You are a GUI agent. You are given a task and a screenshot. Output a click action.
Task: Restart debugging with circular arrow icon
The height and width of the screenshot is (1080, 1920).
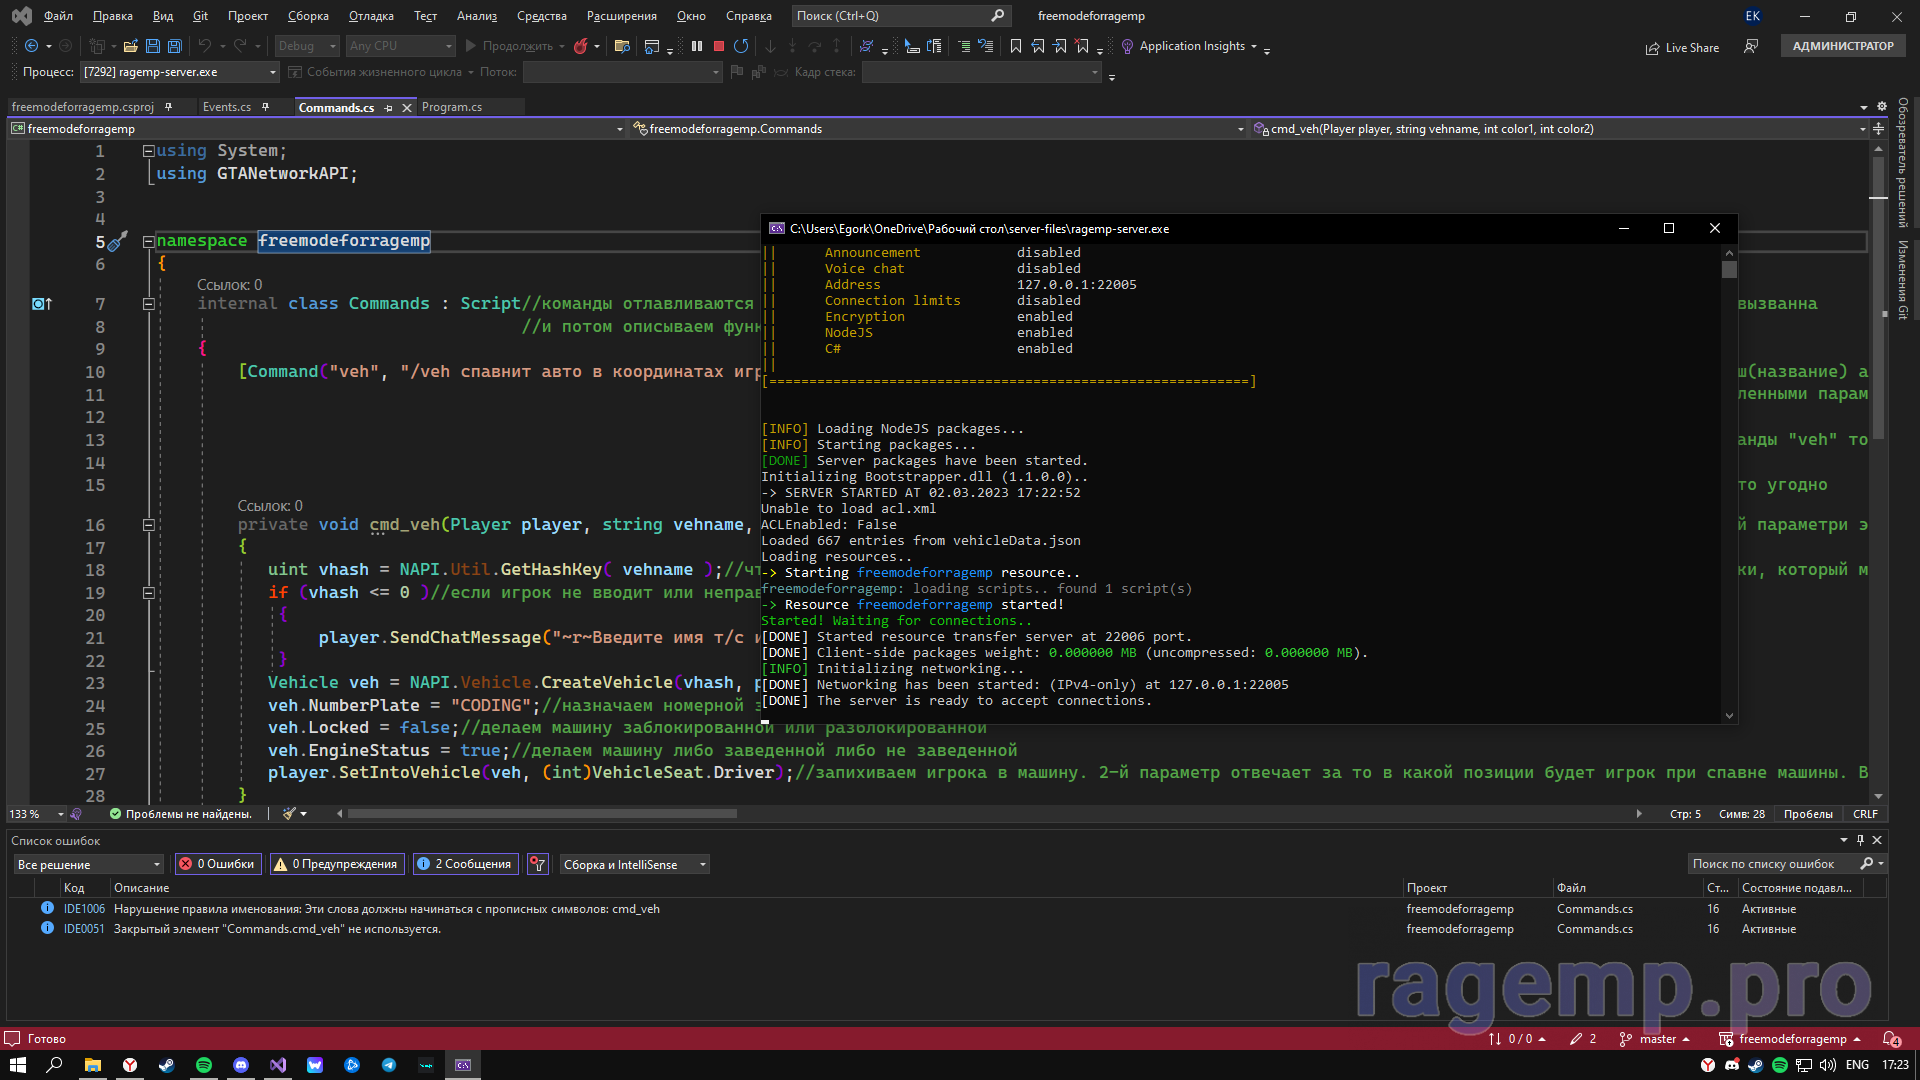tap(741, 46)
